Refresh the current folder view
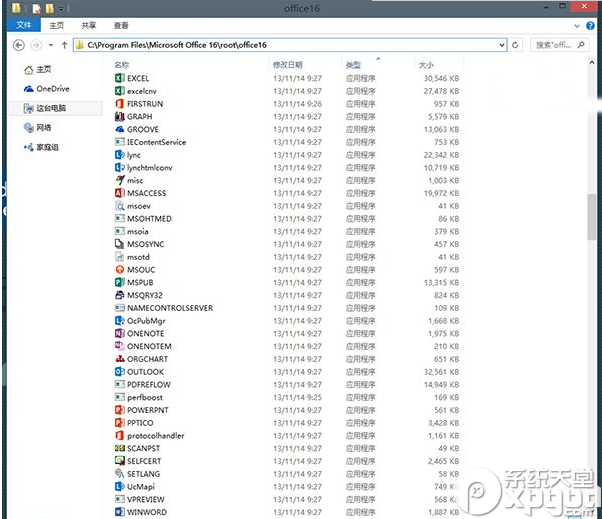Screen dimensions: 602x519 pyautogui.click(x=515, y=45)
